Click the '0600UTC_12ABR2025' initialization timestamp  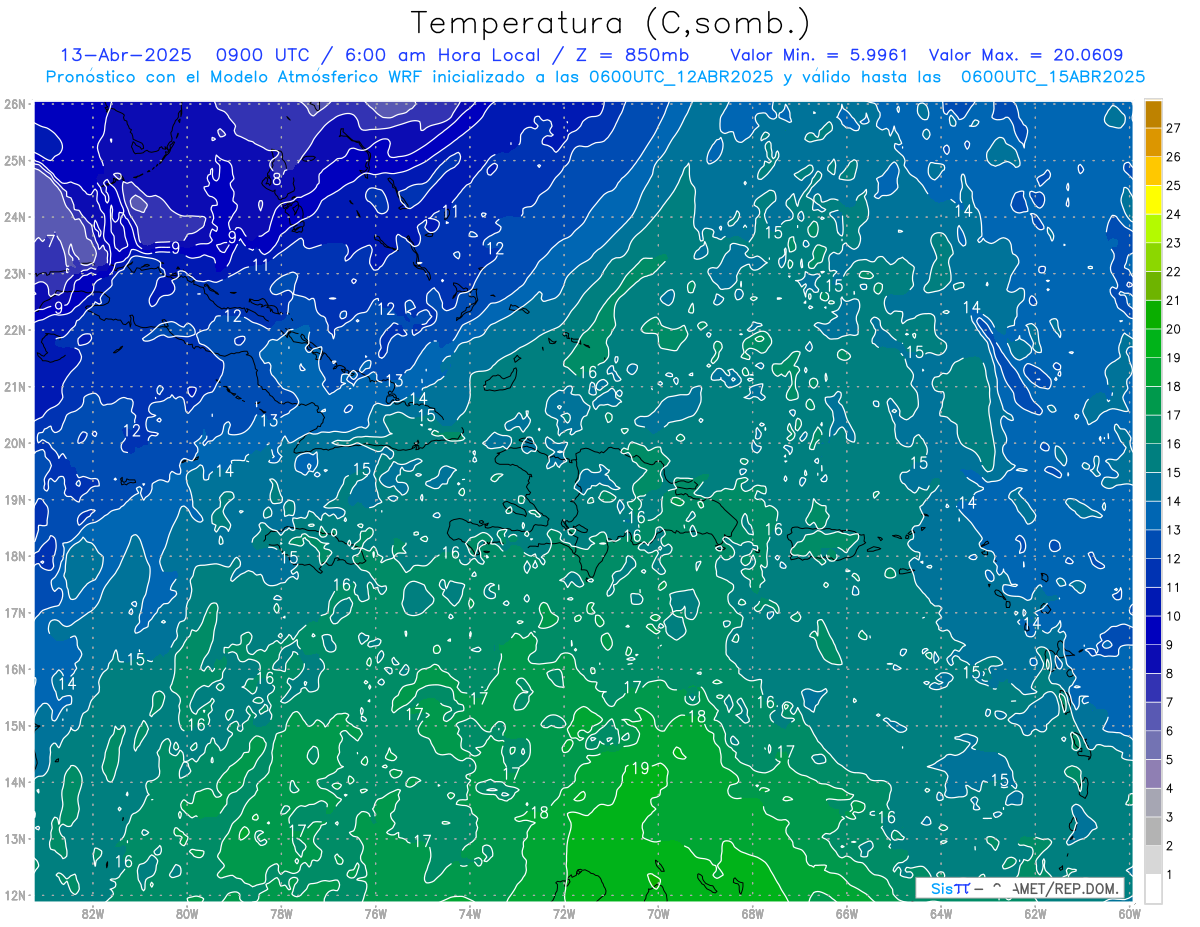pyautogui.click(x=681, y=76)
